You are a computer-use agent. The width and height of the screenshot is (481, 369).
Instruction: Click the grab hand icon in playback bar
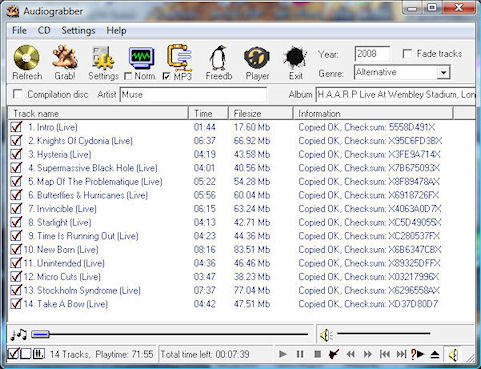click(334, 354)
